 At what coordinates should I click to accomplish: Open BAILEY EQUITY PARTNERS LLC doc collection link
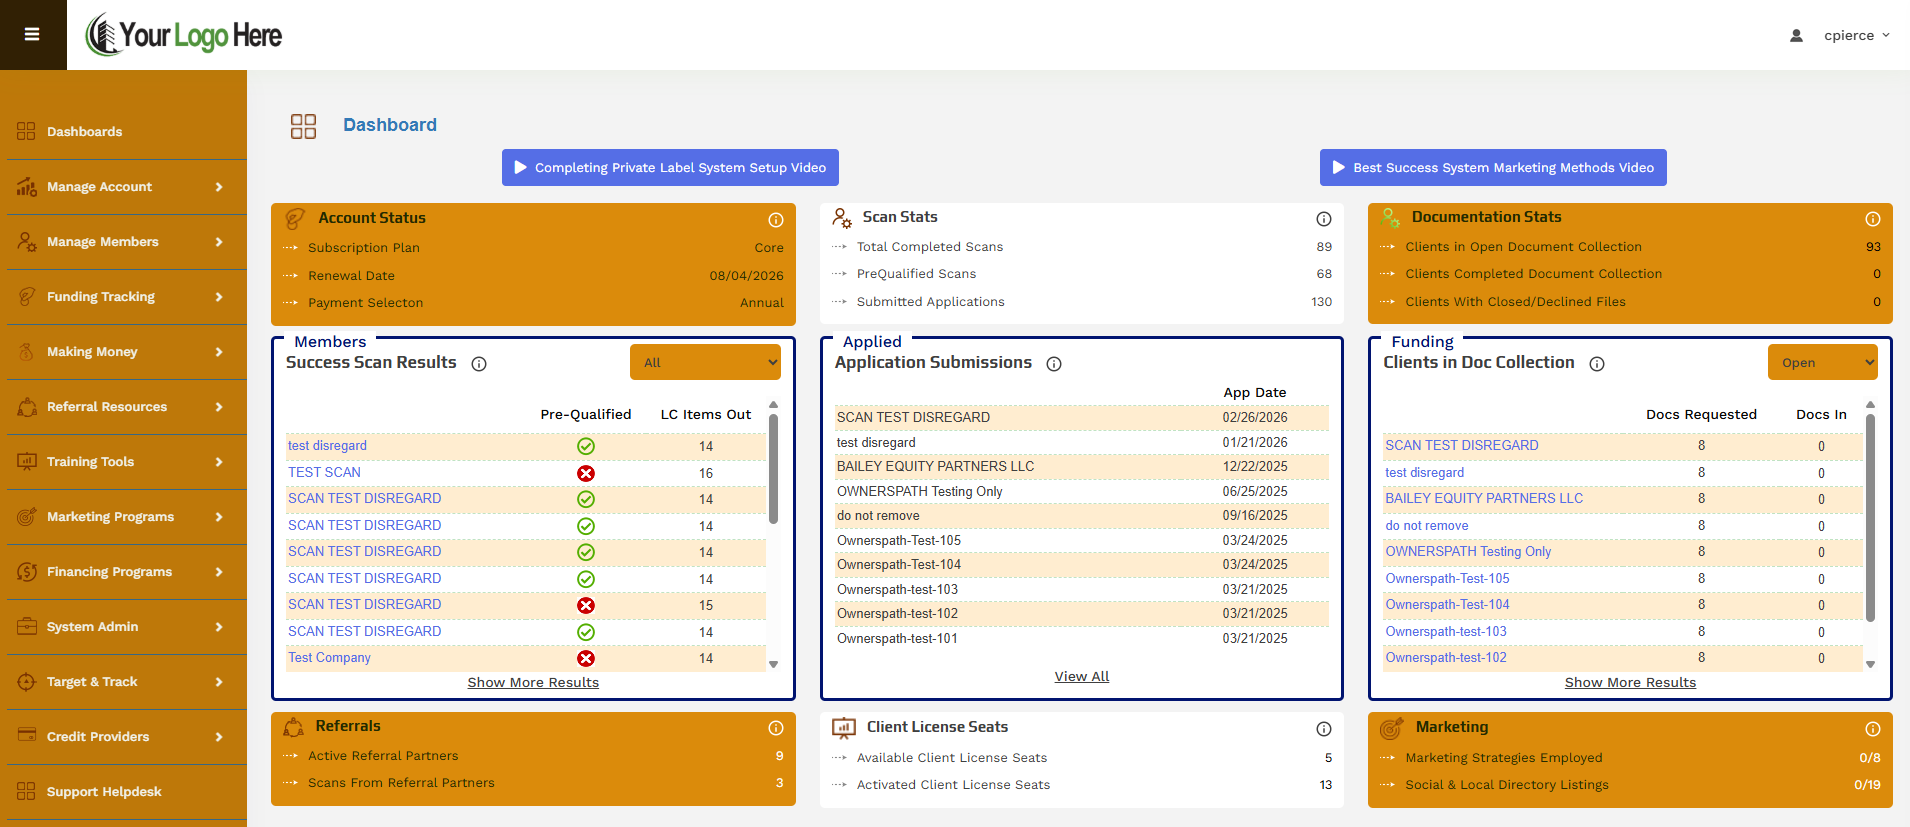(1484, 498)
